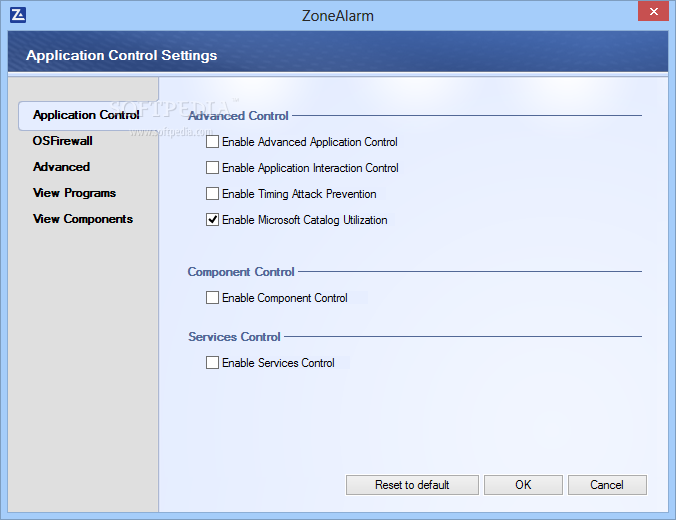Go to View Programs

click(75, 193)
